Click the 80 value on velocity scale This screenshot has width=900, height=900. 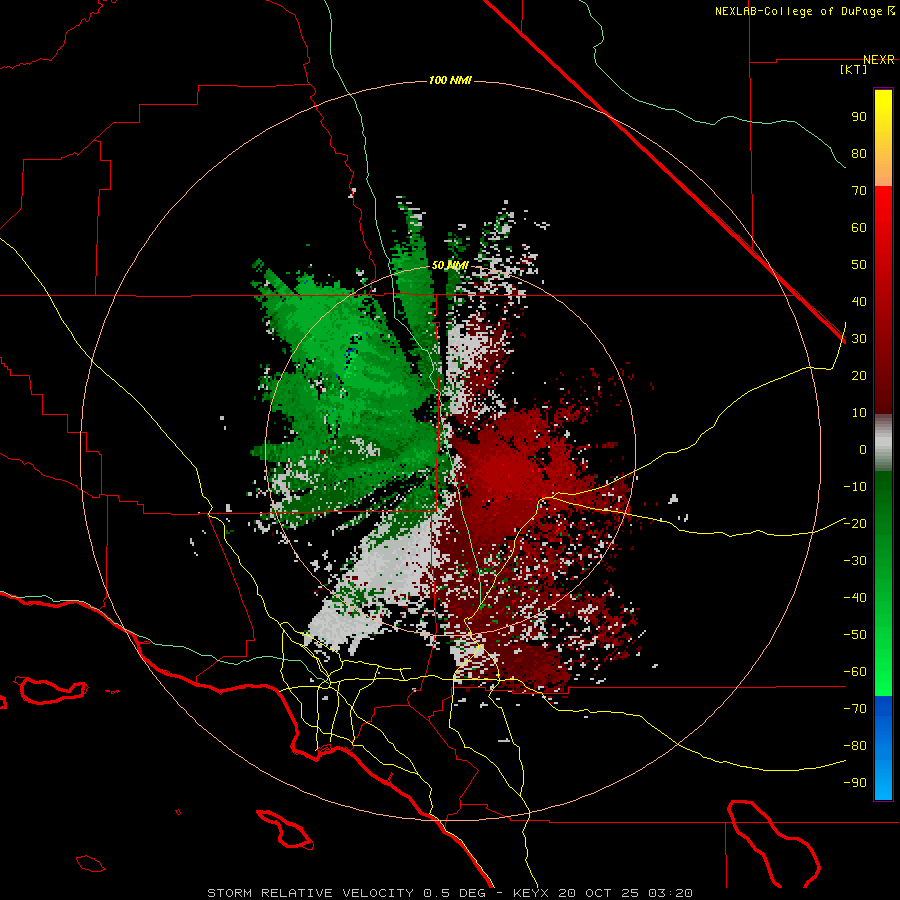click(859, 153)
